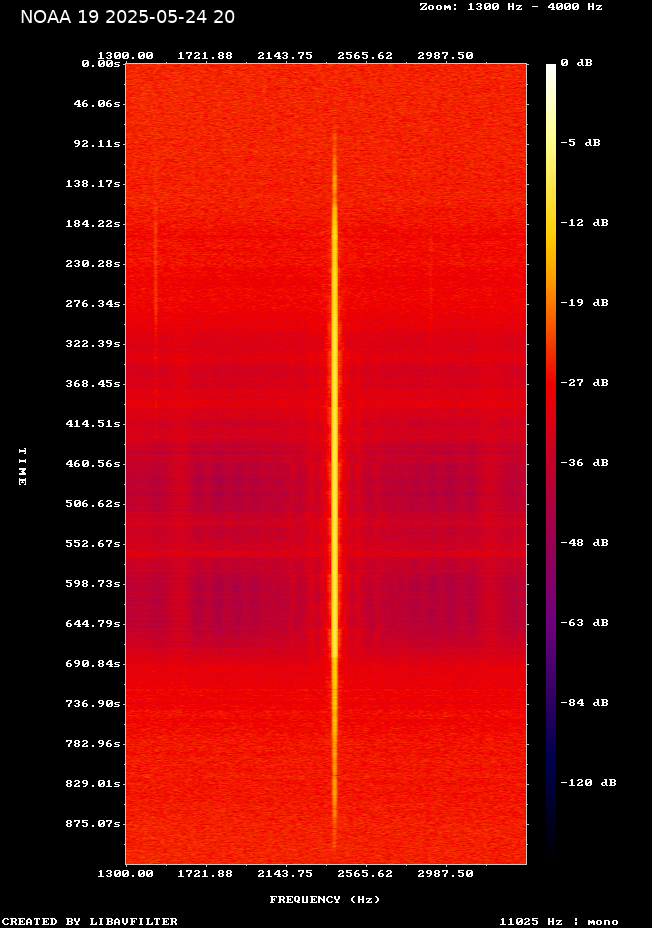Click the "-5 dB" color scale label
652x928 pixels.
pos(580,143)
